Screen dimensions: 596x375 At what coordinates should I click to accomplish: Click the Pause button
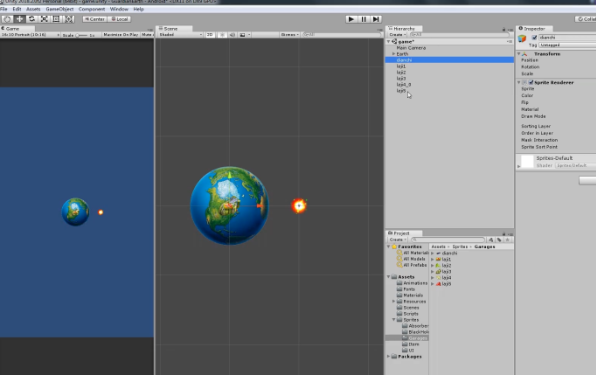[363, 19]
